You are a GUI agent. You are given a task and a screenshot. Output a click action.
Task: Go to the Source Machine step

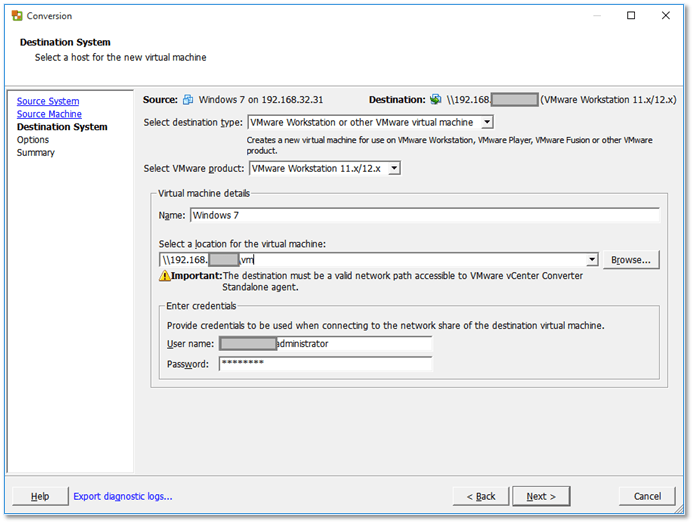pos(49,114)
